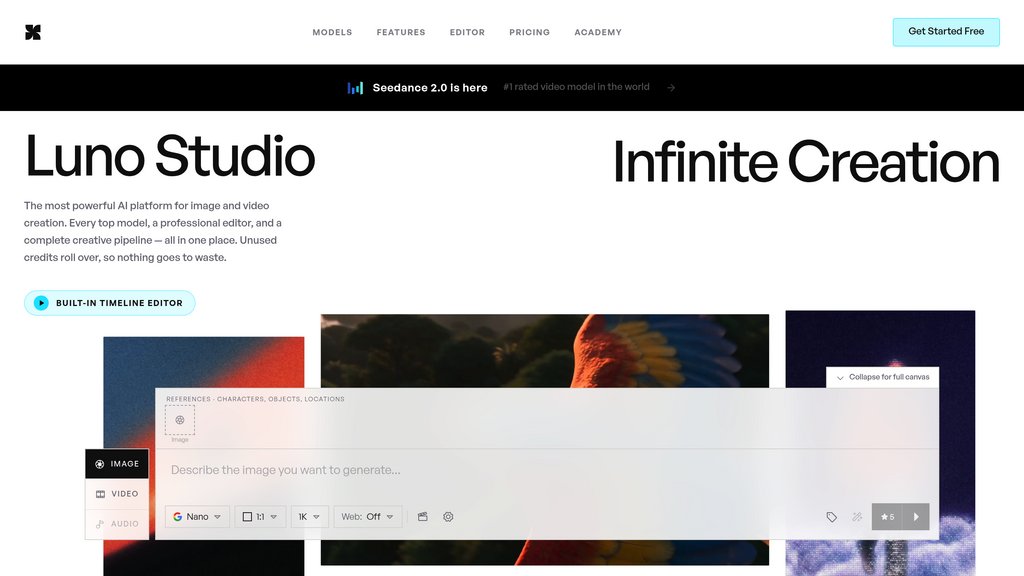Image resolution: width=1024 pixels, height=576 pixels.
Task: Click the tag icon in prompt bar
Action: click(831, 517)
